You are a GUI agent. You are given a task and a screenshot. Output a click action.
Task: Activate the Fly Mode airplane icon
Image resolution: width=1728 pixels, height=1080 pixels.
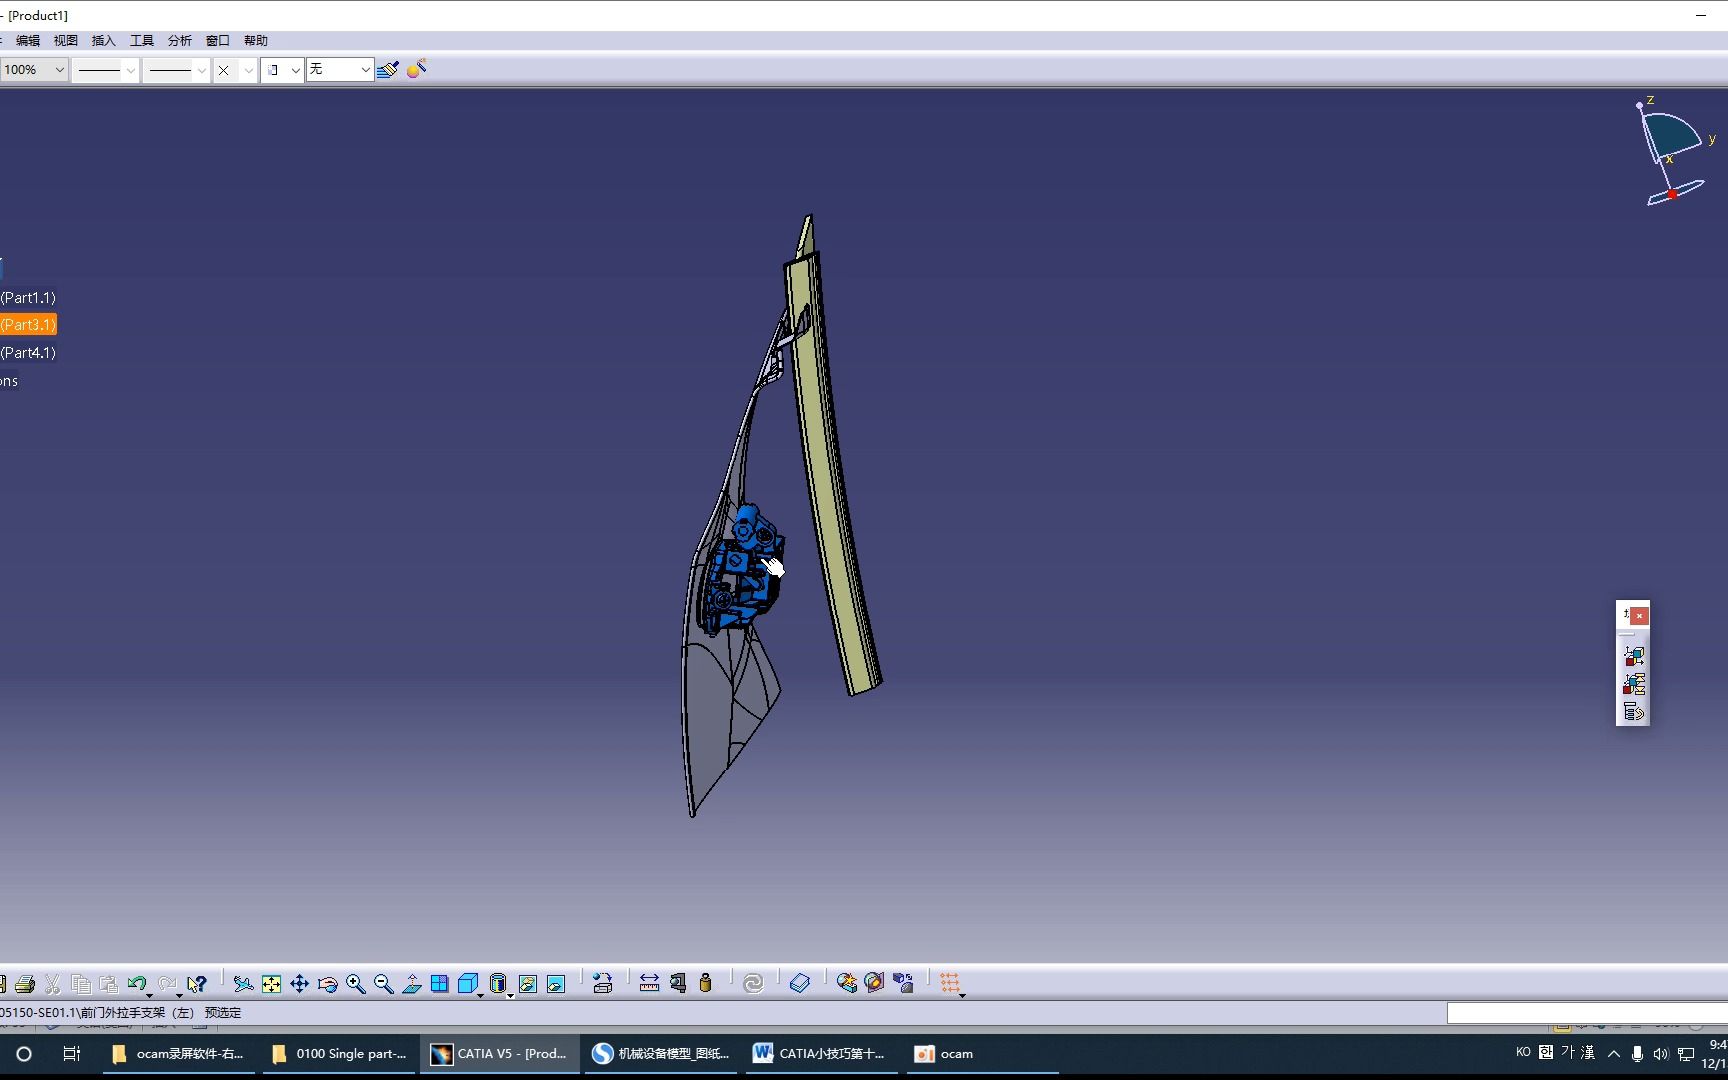click(x=243, y=984)
